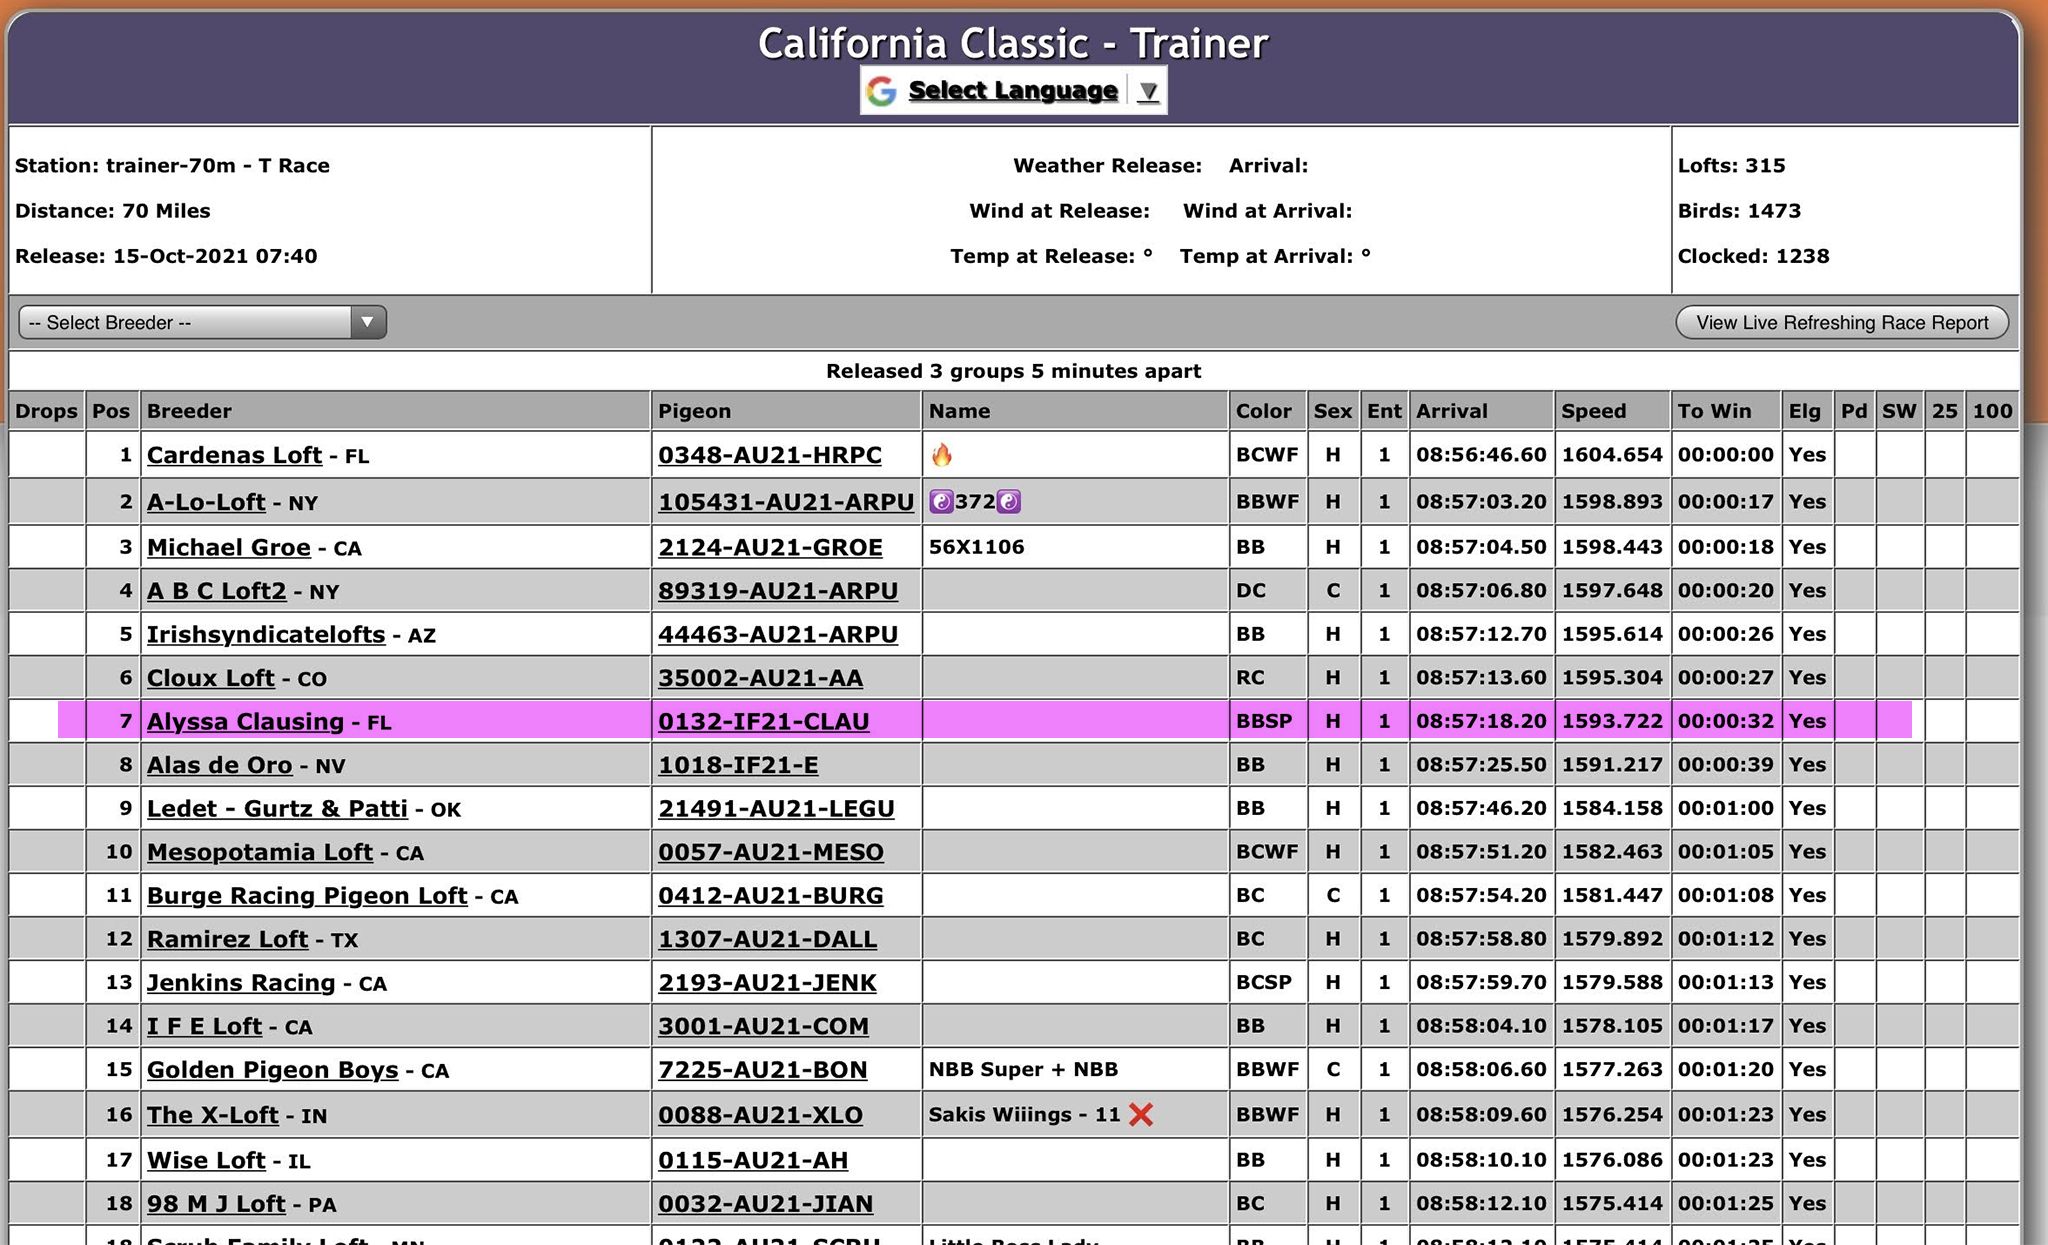
Task: Click the right yin-yang icon after 372
Action: point(1009,502)
